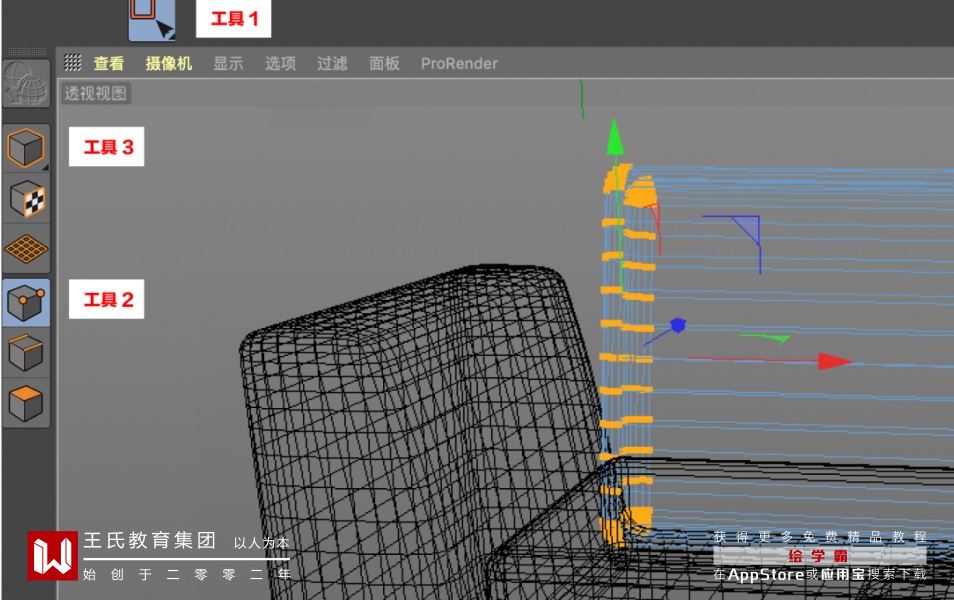The height and width of the screenshot is (600, 954).
Task: Select the live selection tool icon
Action: 152,19
